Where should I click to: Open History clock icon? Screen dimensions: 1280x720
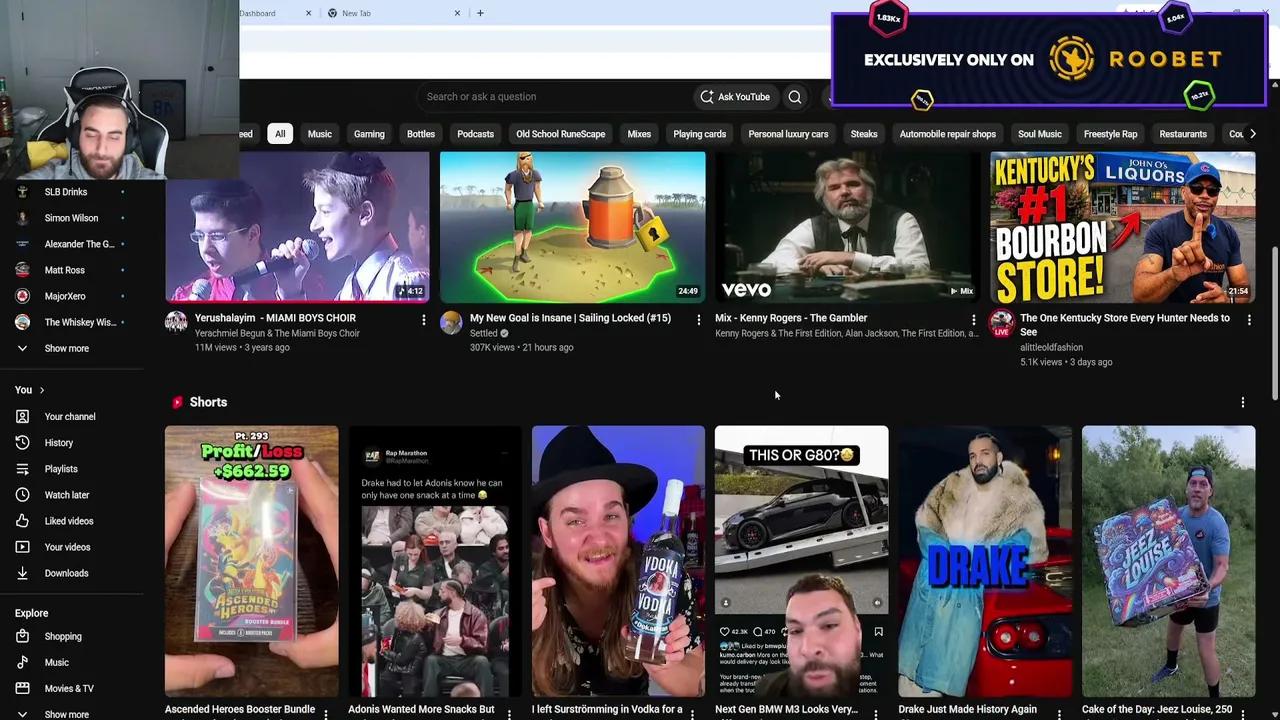coord(22,443)
